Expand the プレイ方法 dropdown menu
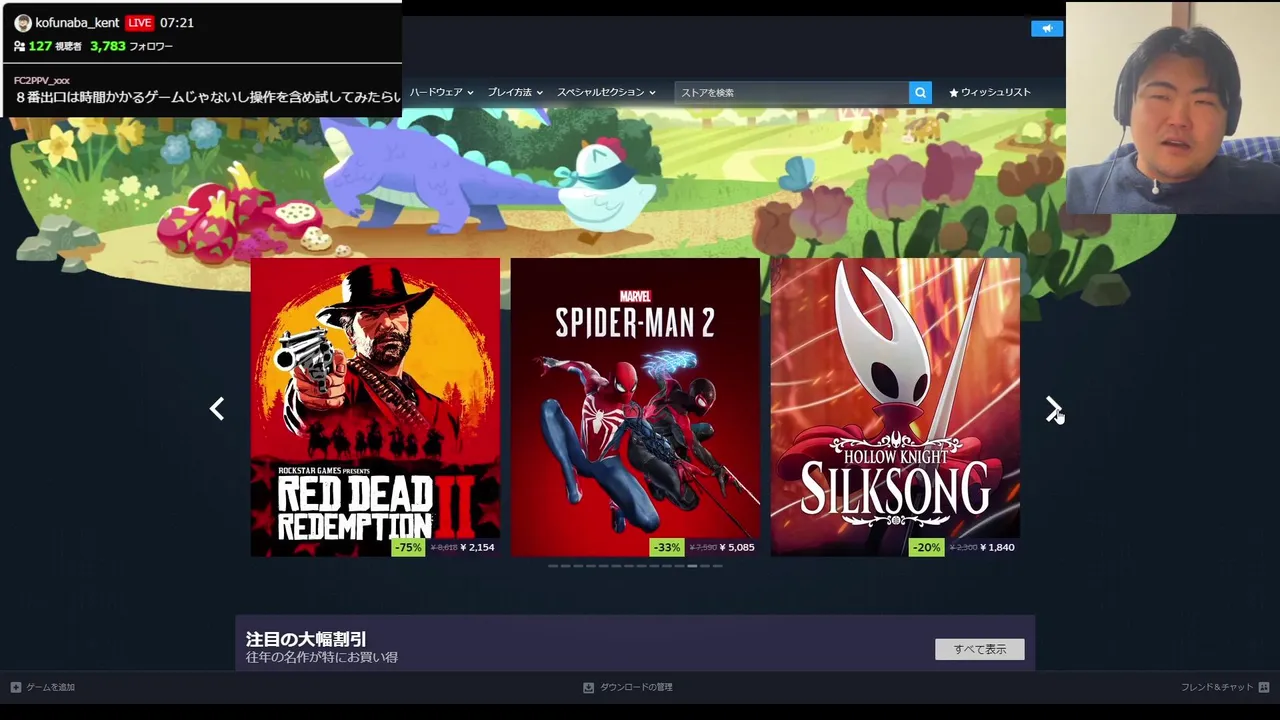 point(515,92)
